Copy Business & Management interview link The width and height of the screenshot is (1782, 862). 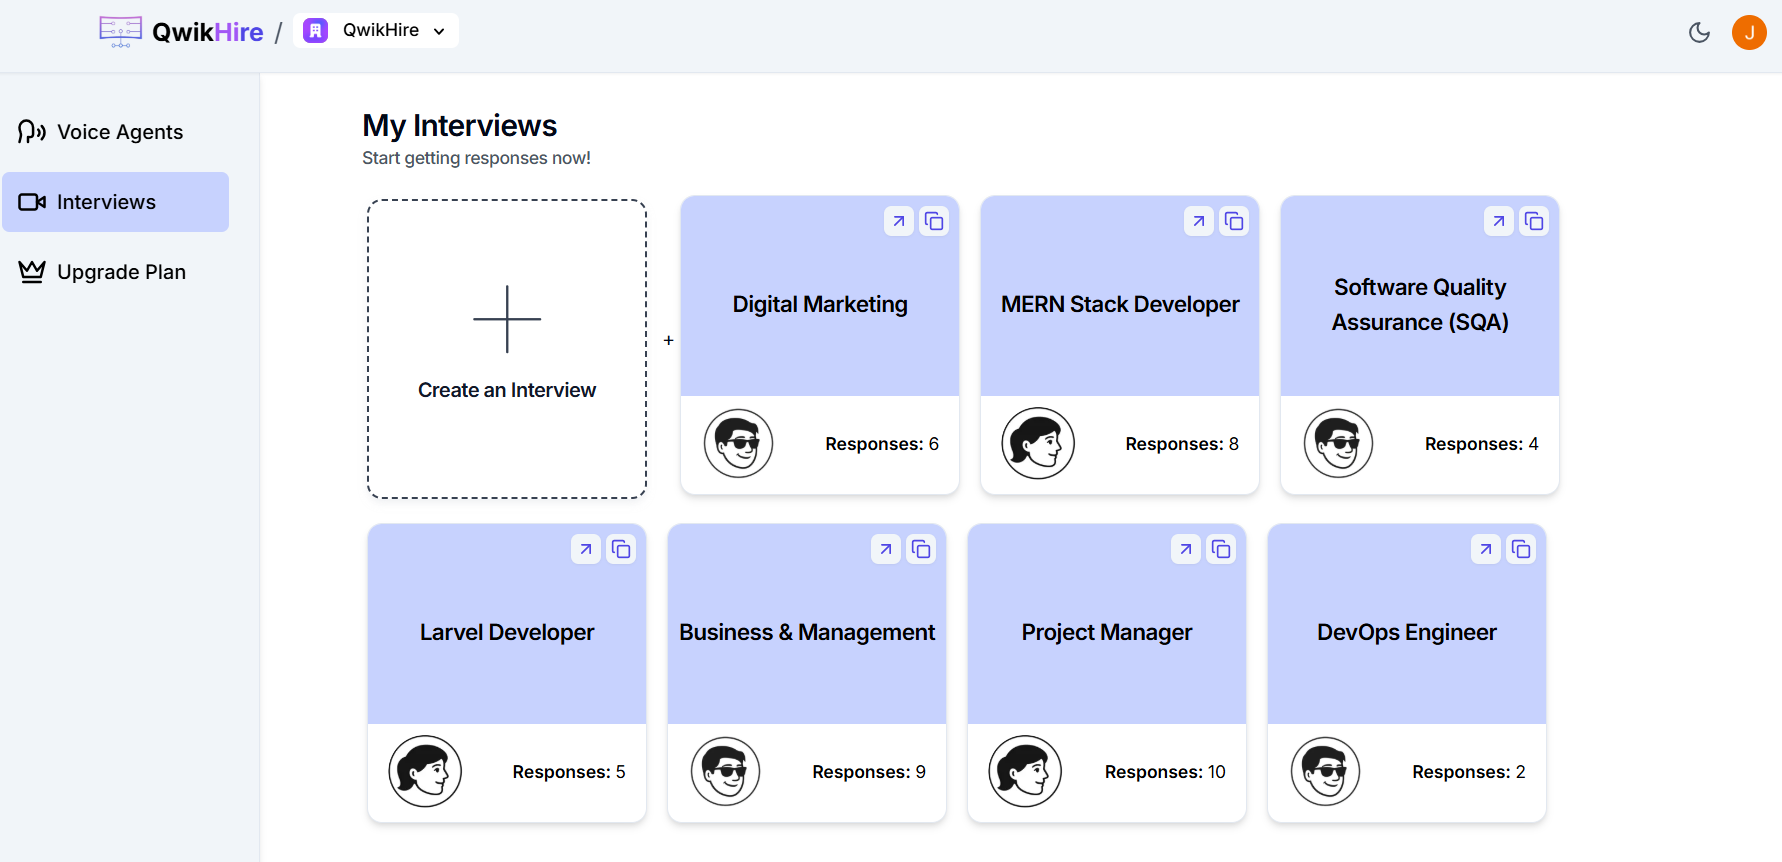pyautogui.click(x=921, y=549)
